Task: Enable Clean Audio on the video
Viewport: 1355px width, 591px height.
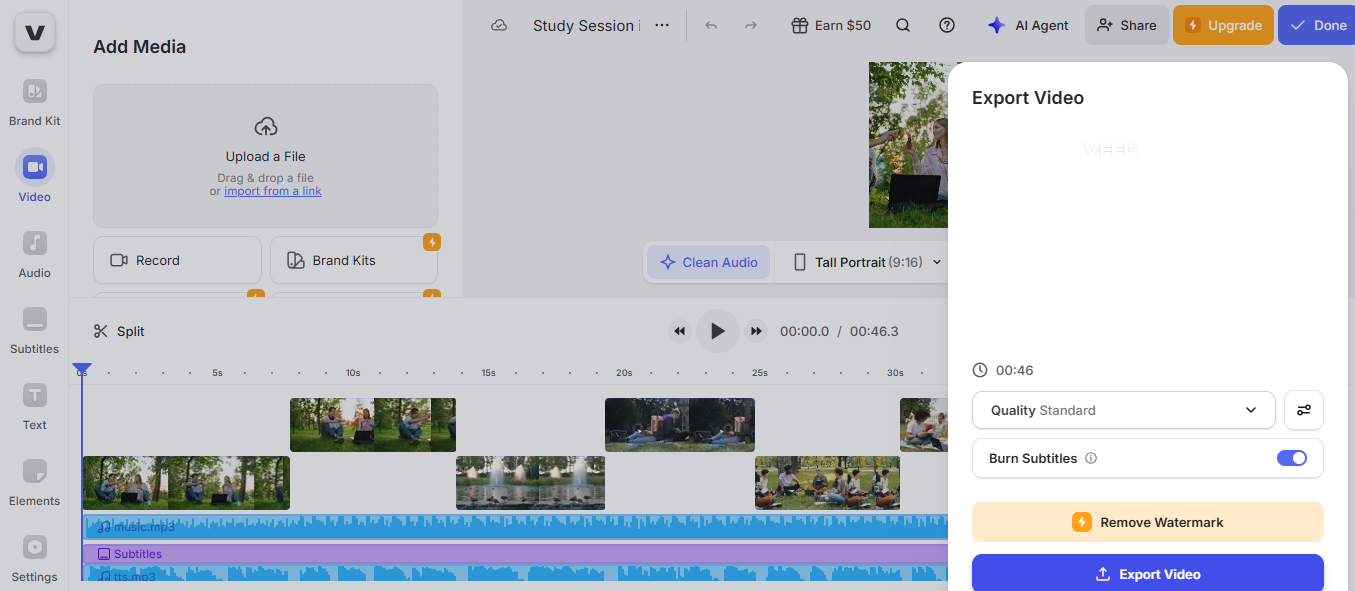Action: 708,261
